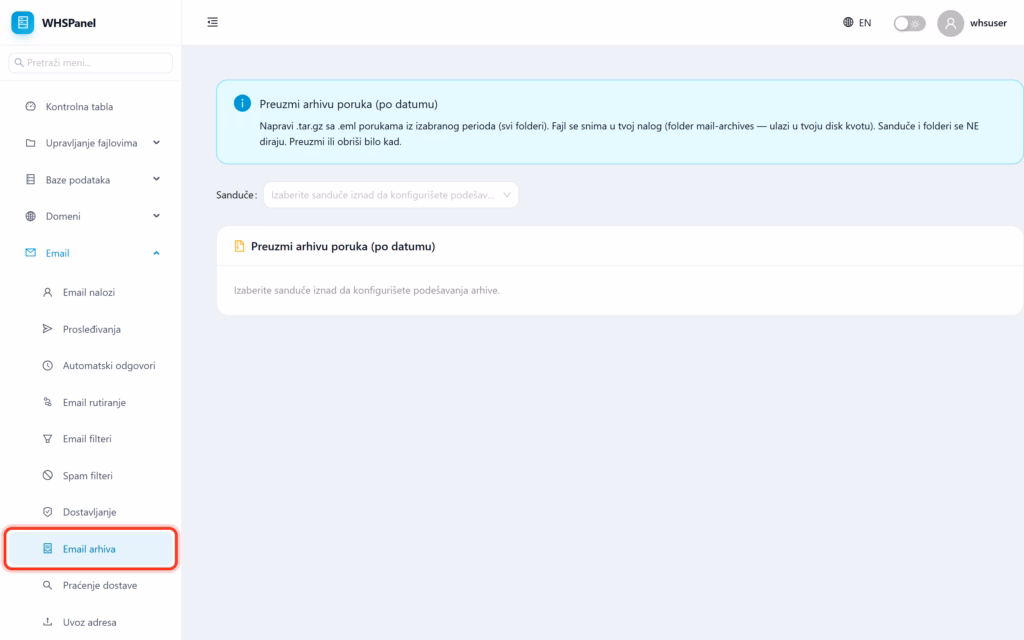Screen dimensions: 1024x640
Task: Click the card heading "Preuzmi arhivu poruka (po datumu)"
Action: [x=343, y=246]
